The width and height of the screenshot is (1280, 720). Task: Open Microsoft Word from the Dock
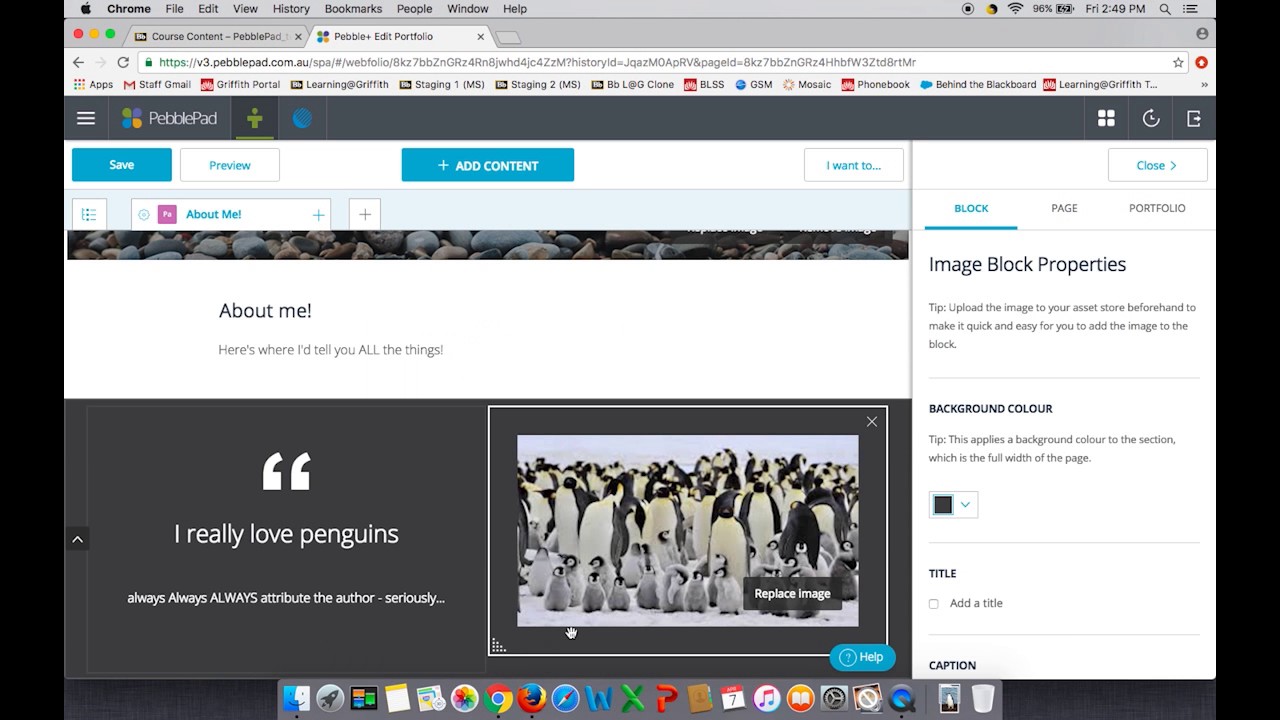coord(598,698)
